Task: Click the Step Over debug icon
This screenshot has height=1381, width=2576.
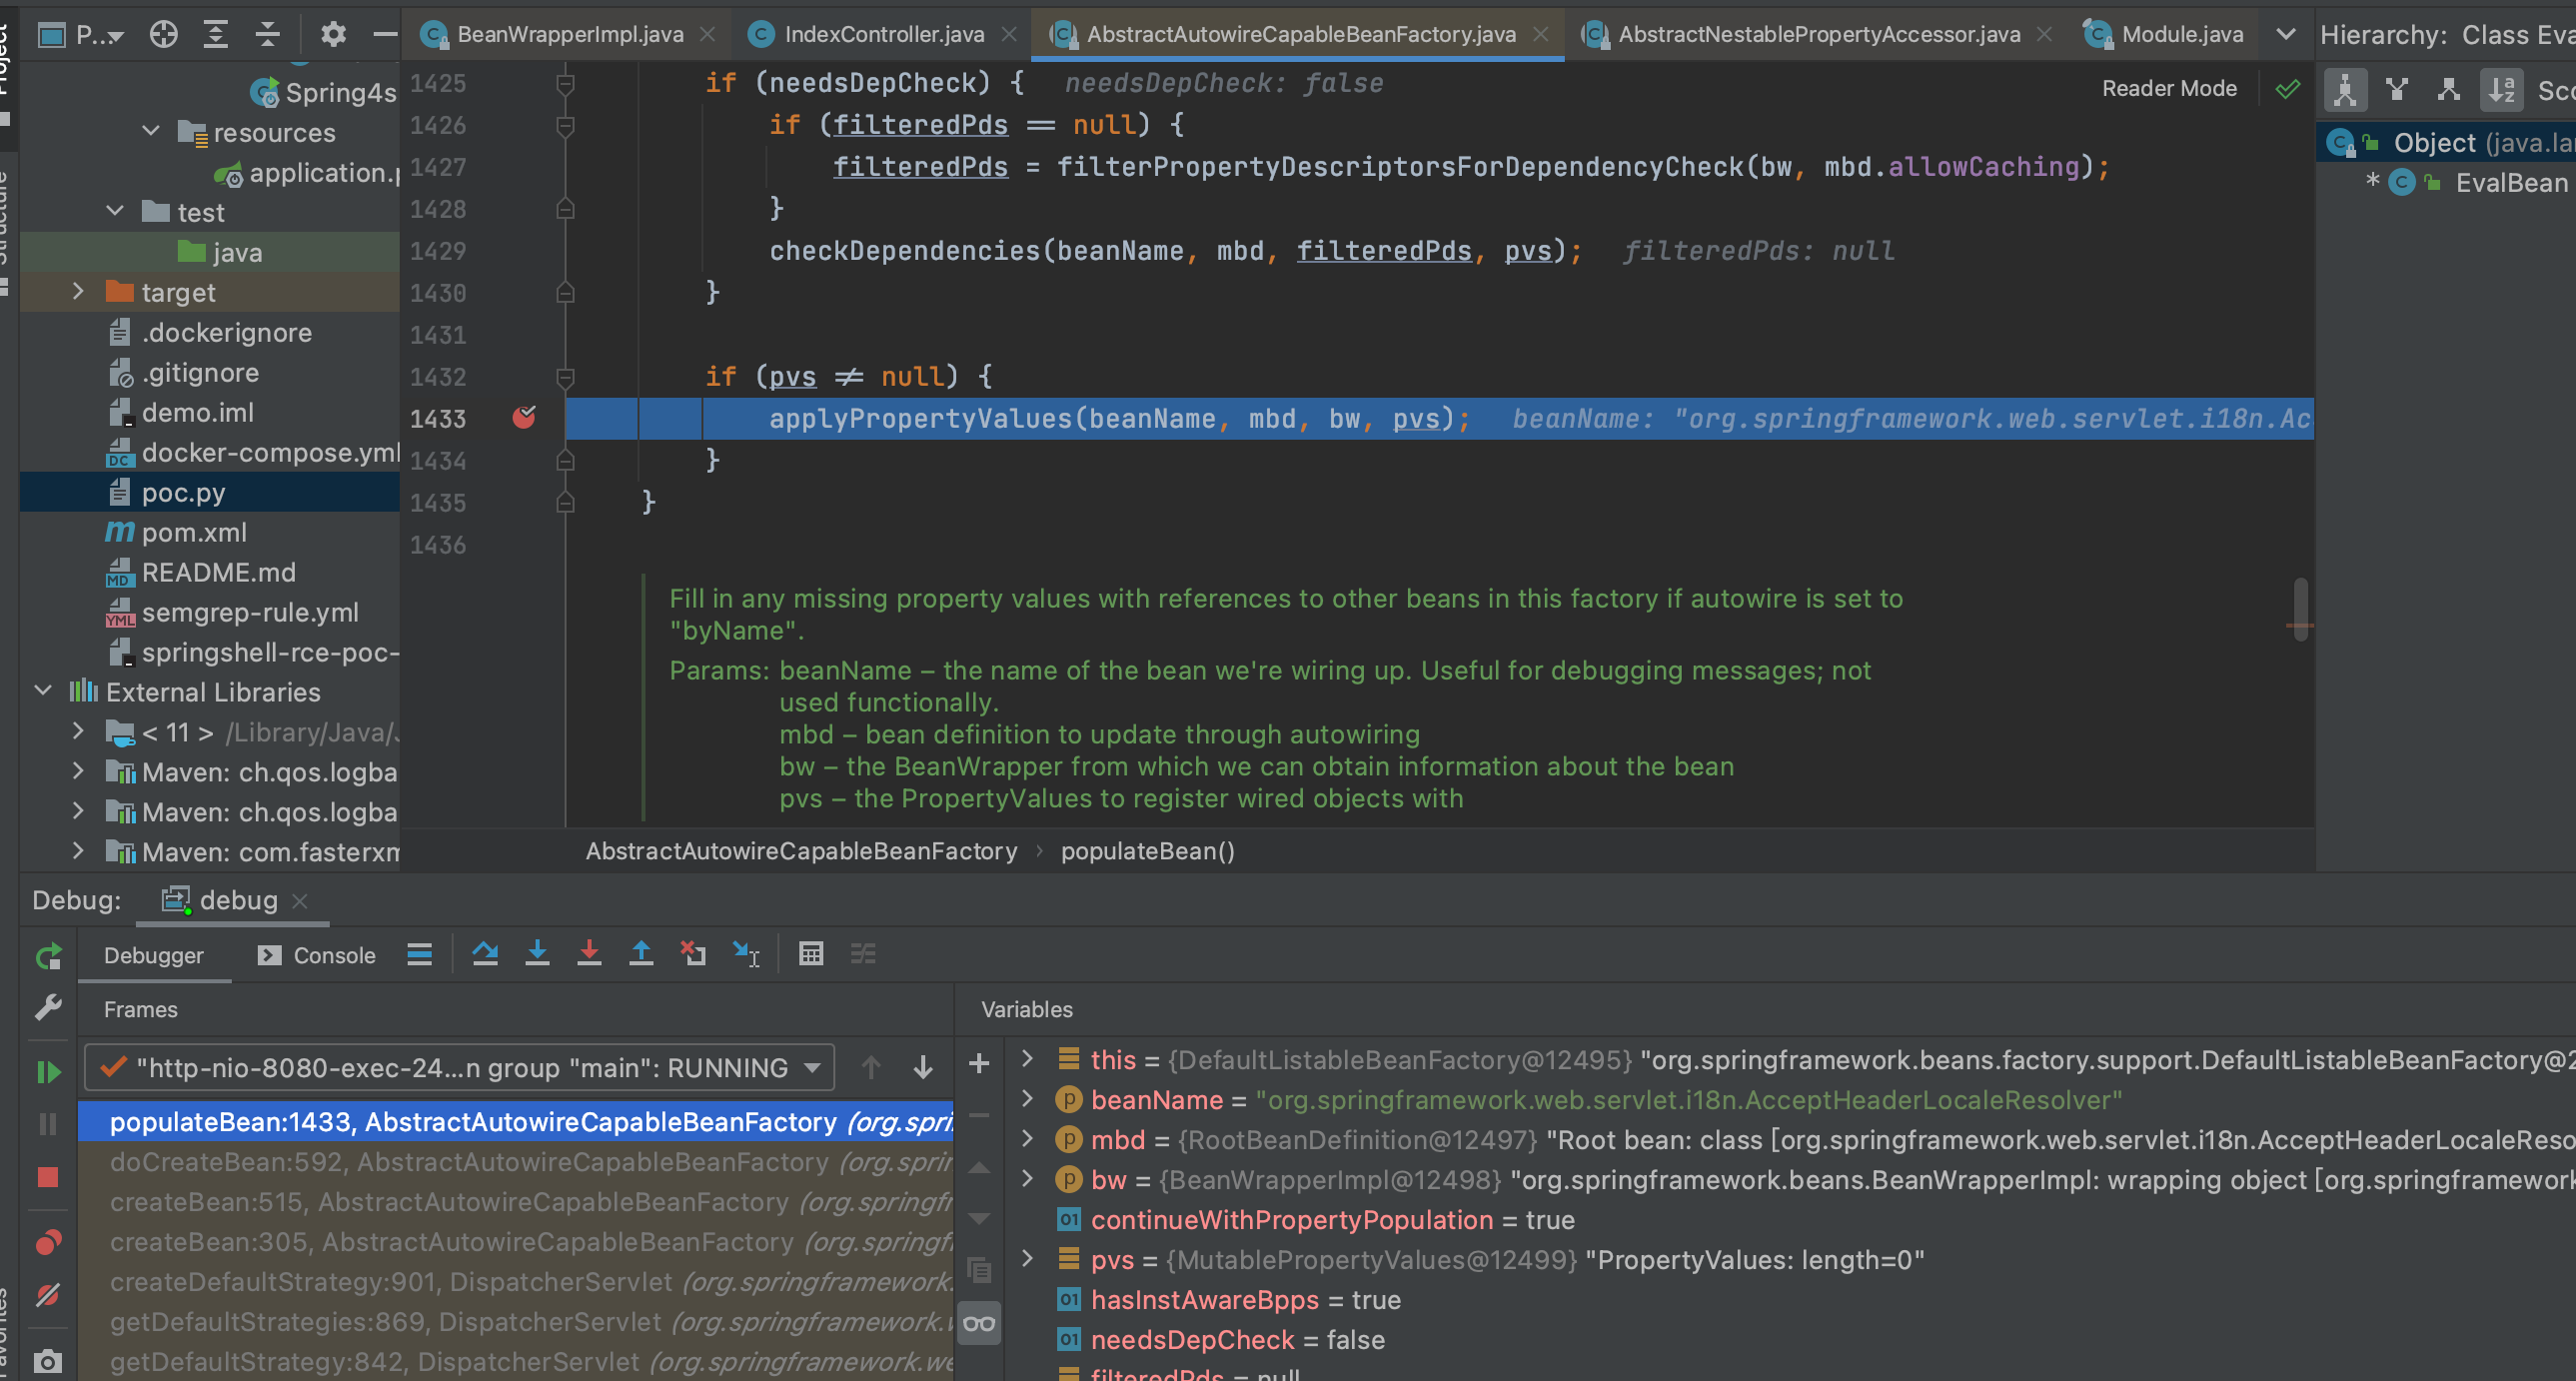Action: (486, 955)
